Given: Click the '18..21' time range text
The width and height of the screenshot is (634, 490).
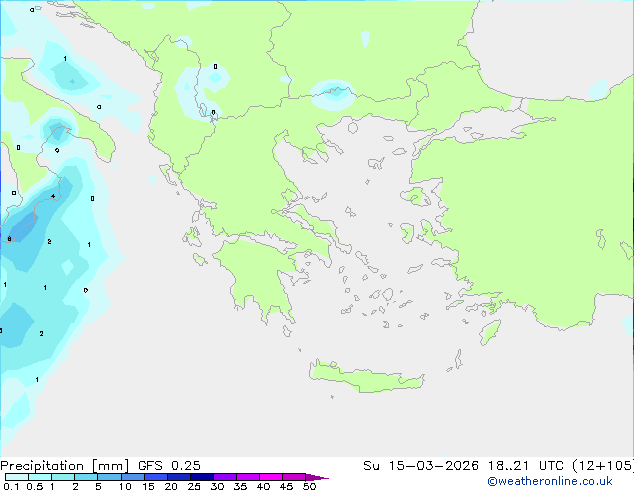Looking at the screenshot, I should click(508, 466).
